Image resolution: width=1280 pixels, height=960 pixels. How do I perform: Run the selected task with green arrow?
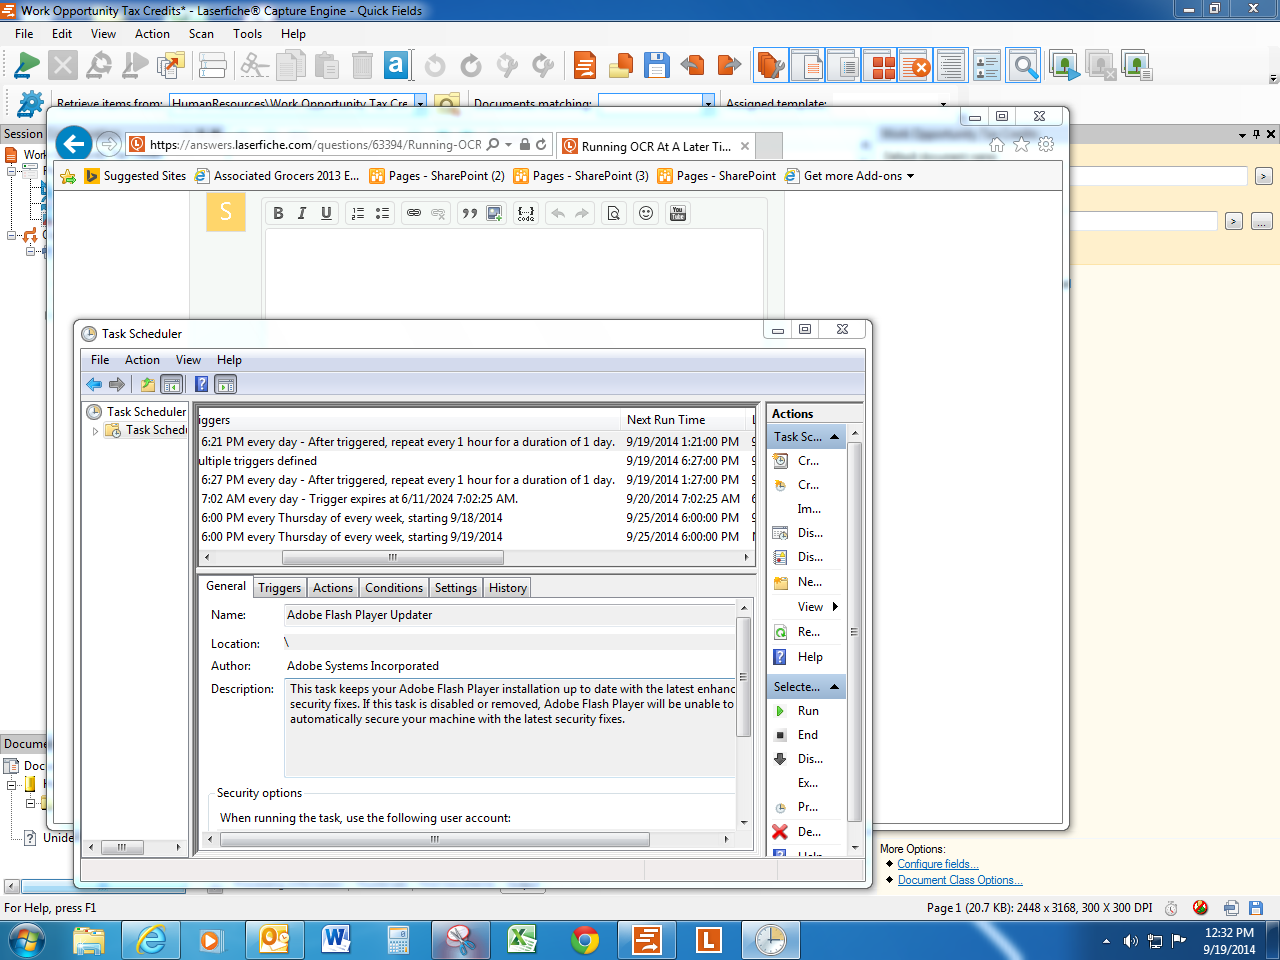tap(781, 711)
